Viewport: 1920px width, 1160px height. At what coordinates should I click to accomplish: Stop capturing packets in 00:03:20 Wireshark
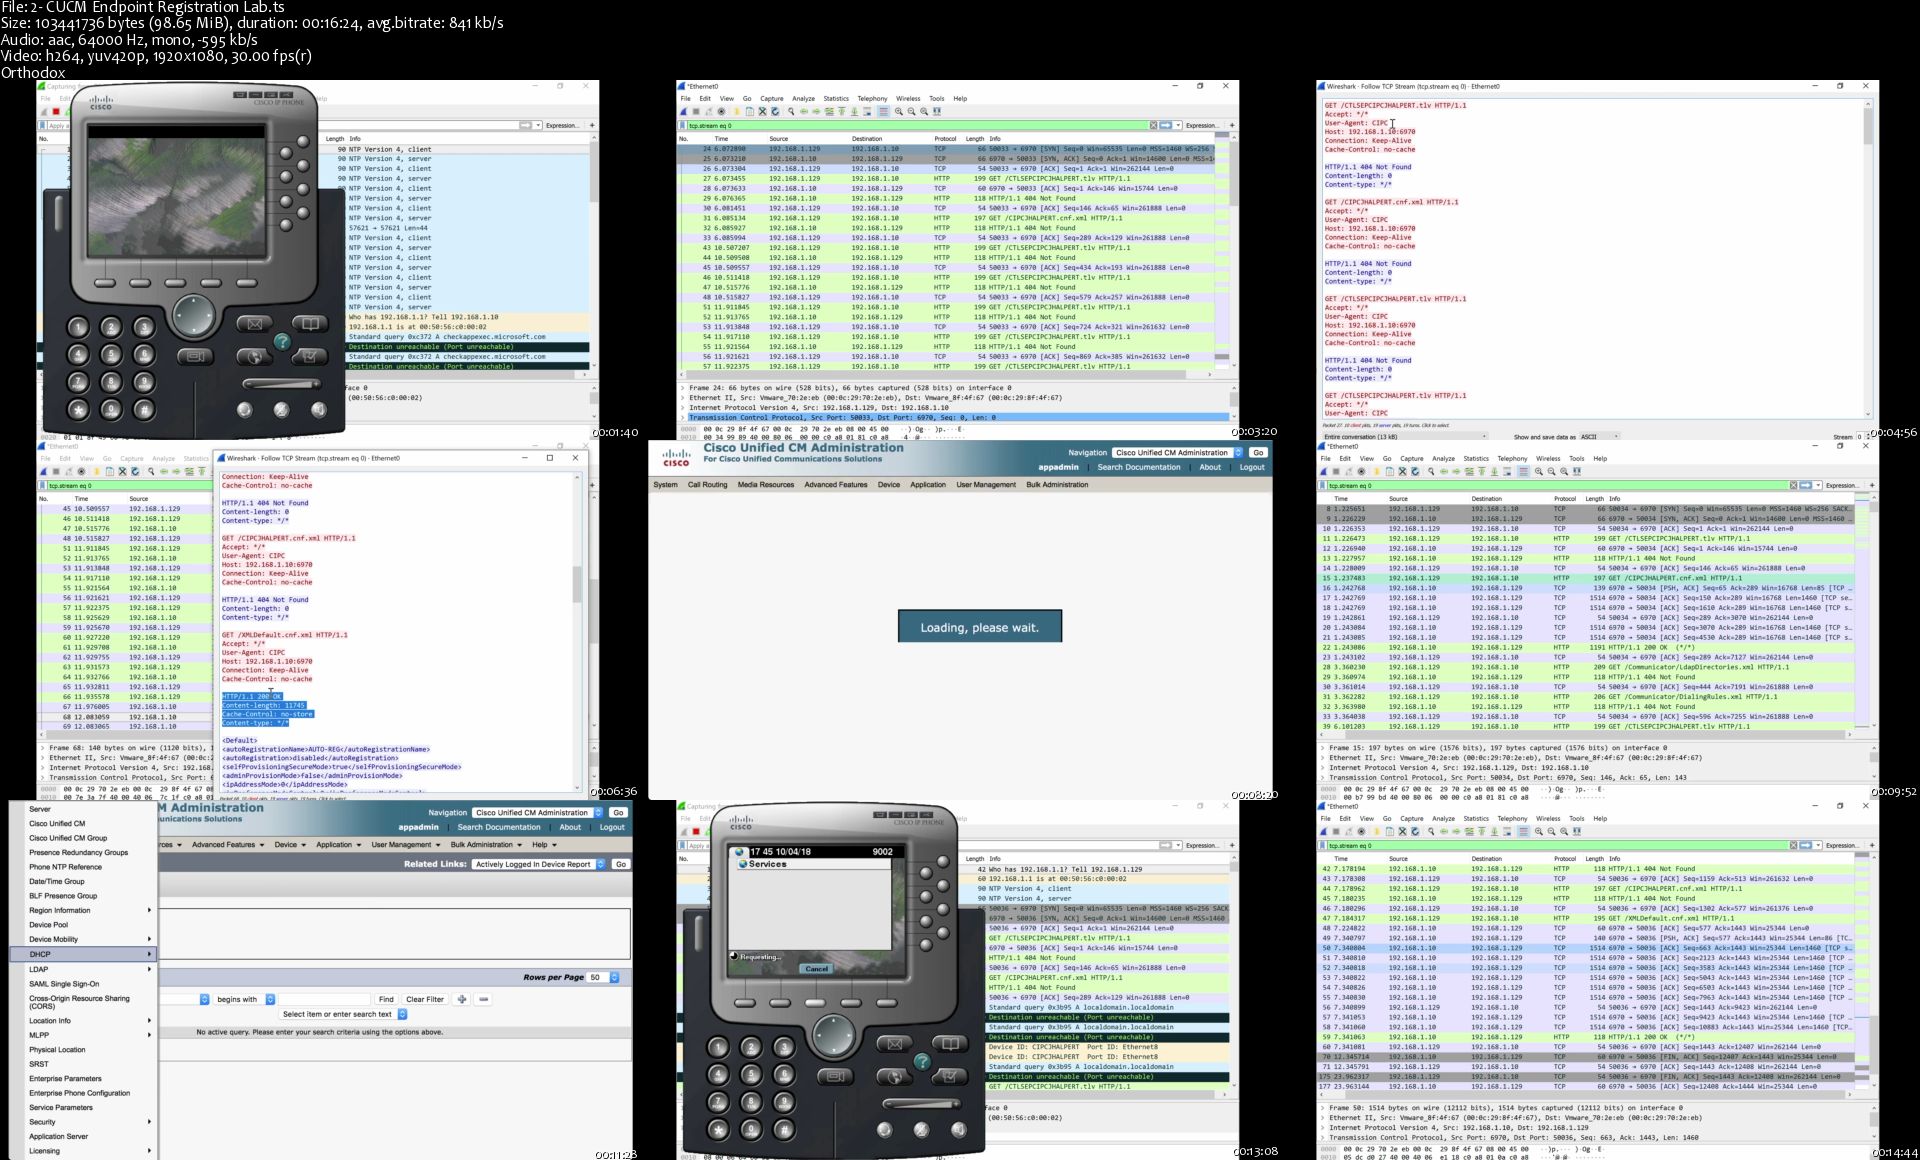click(x=696, y=111)
